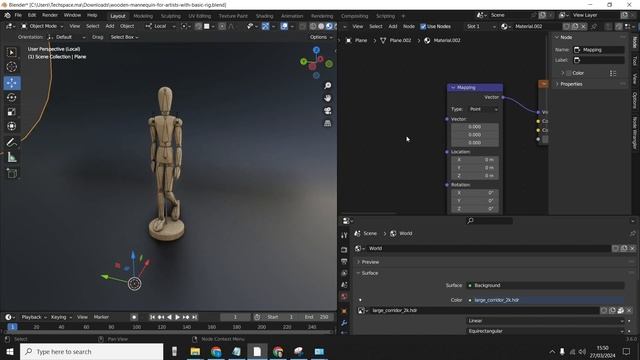Click the current frame field showing 1

[x=235, y=317]
